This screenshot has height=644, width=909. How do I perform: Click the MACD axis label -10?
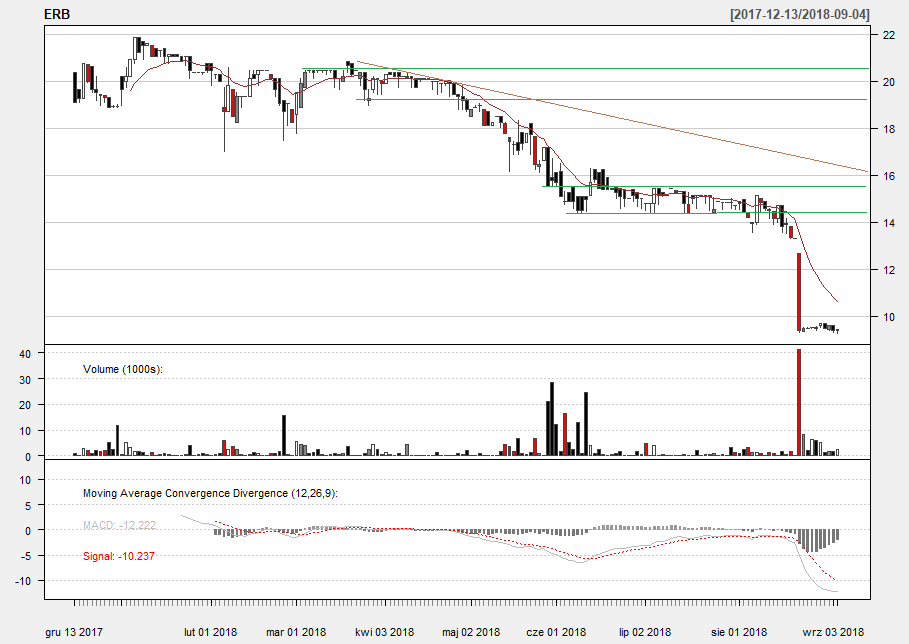click(25, 581)
